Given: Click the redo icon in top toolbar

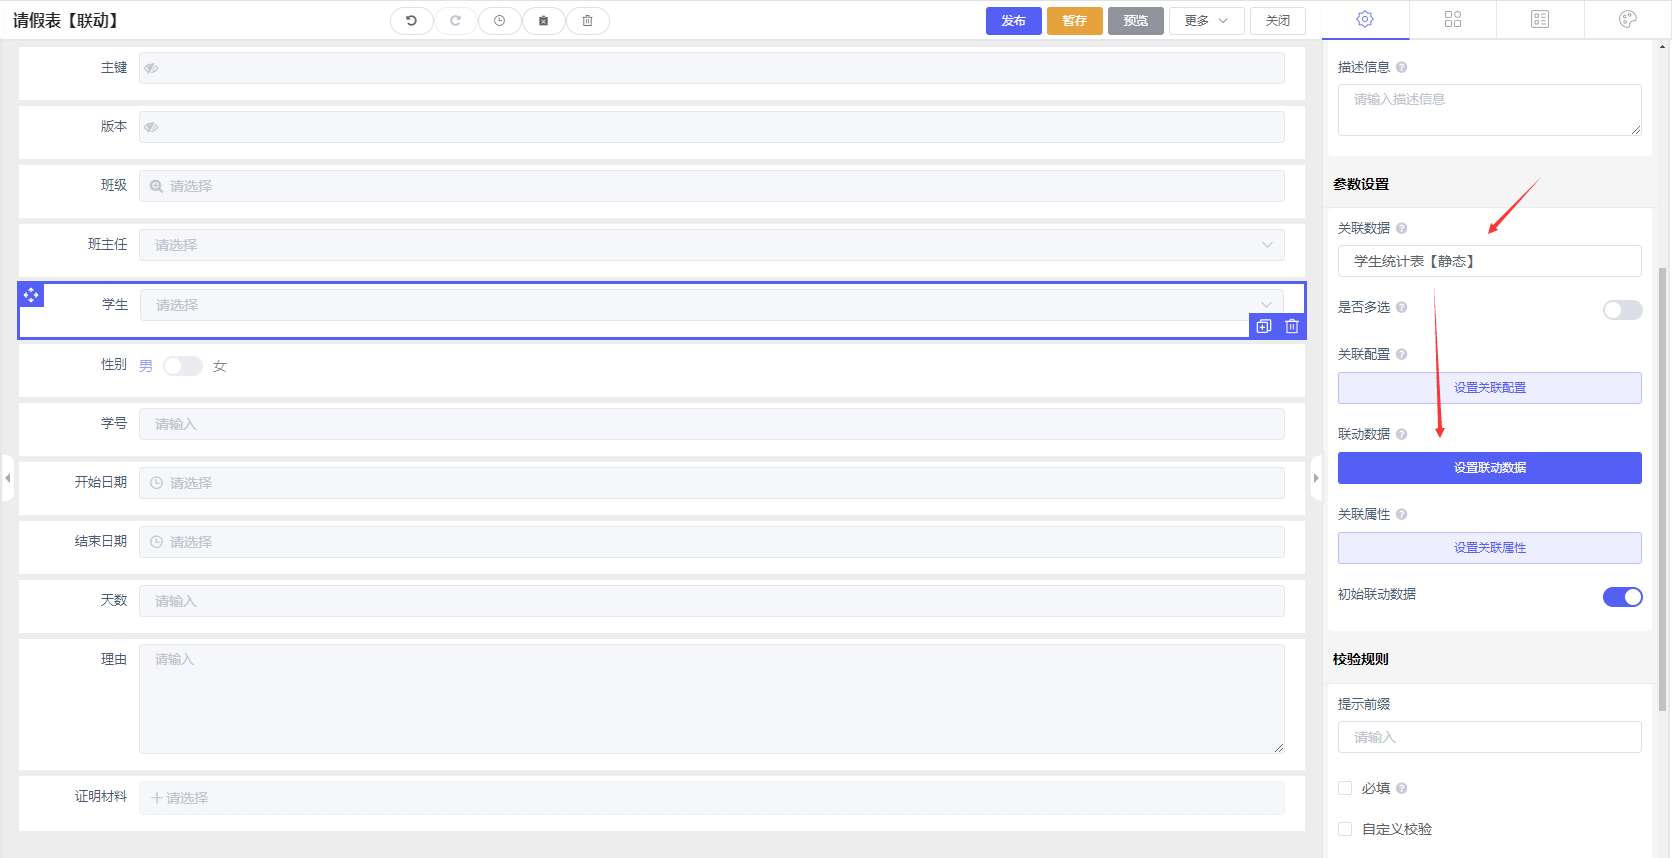Looking at the screenshot, I should pos(455,21).
